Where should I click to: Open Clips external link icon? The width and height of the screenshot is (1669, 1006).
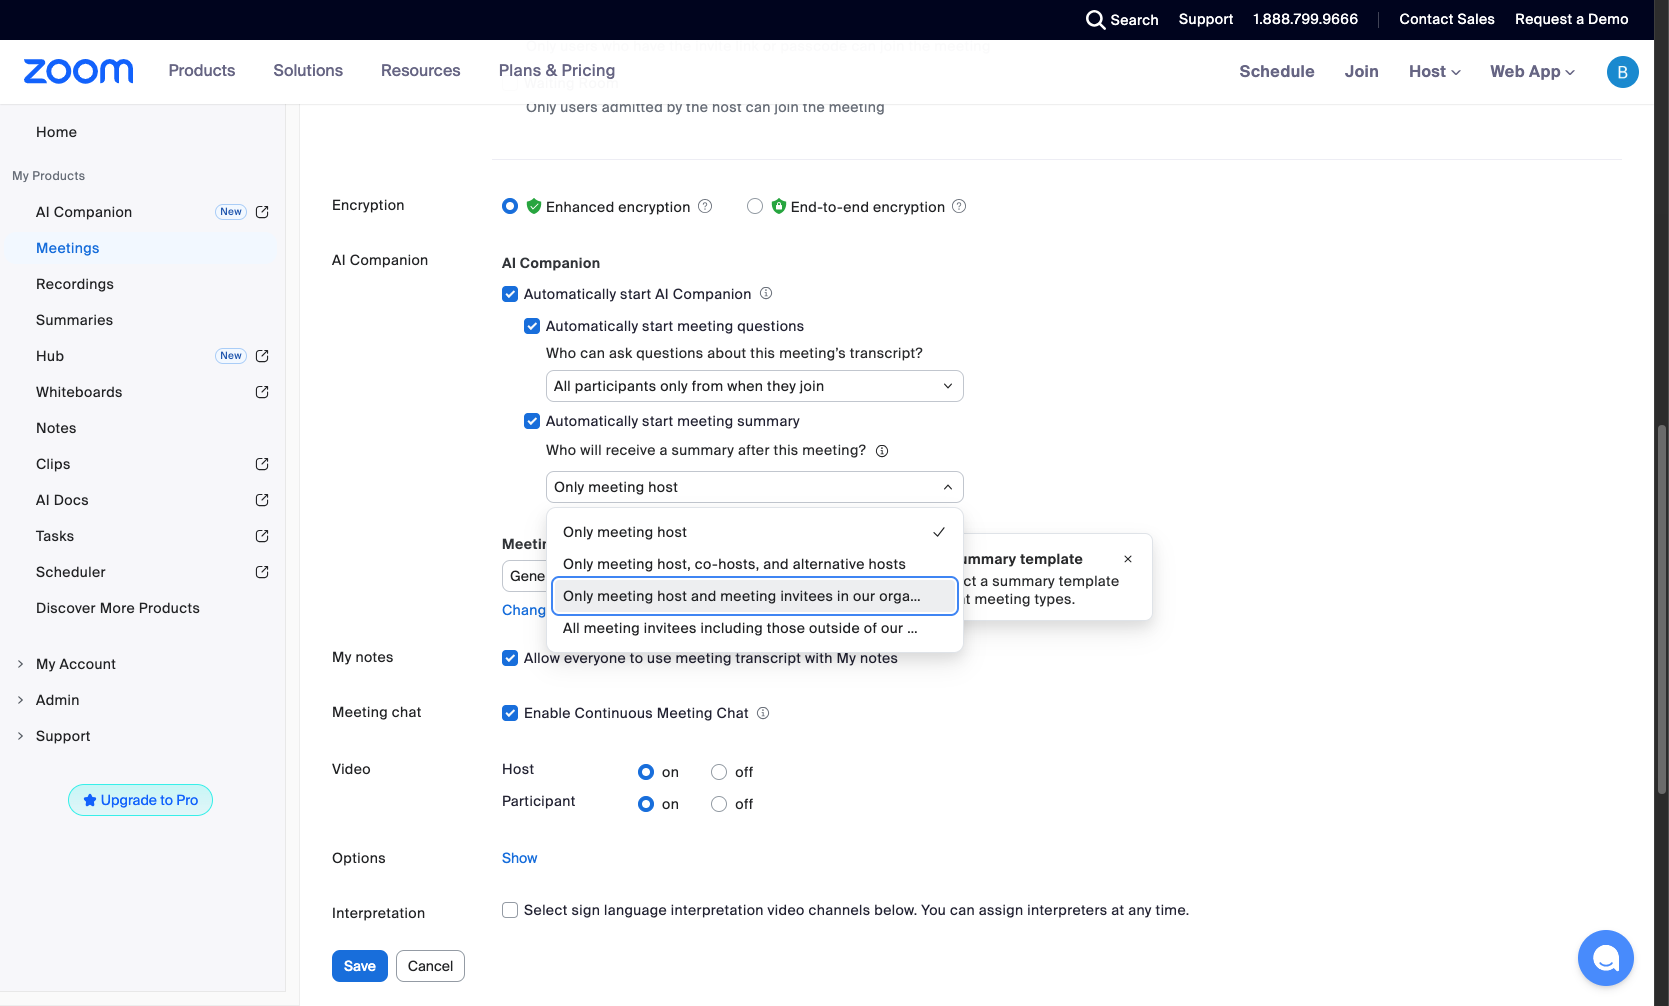[262, 464]
